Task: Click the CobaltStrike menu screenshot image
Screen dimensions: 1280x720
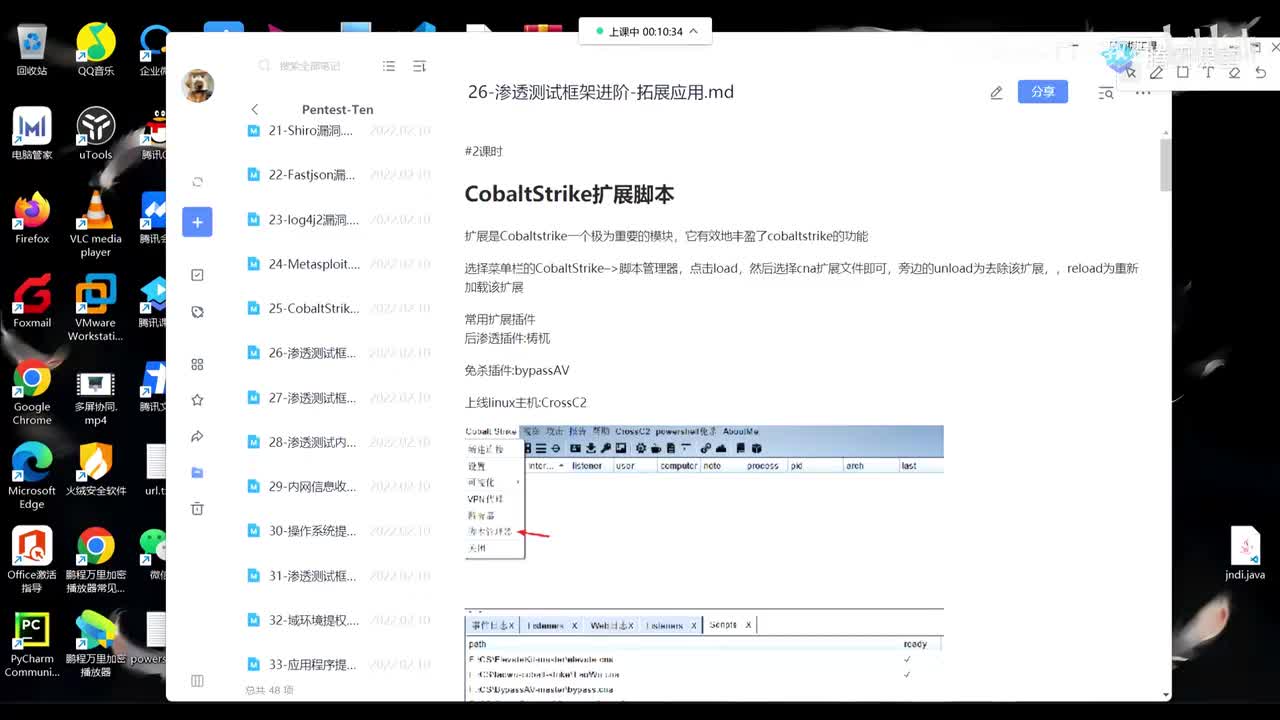Action: tap(704, 492)
